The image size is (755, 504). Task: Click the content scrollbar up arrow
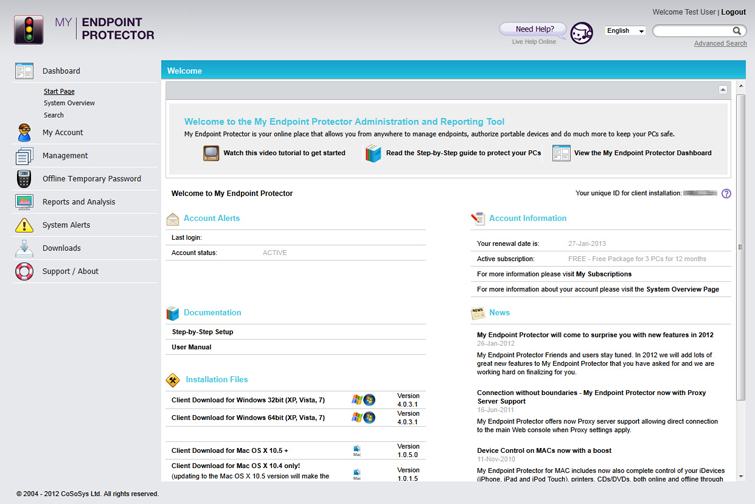[x=741, y=87]
